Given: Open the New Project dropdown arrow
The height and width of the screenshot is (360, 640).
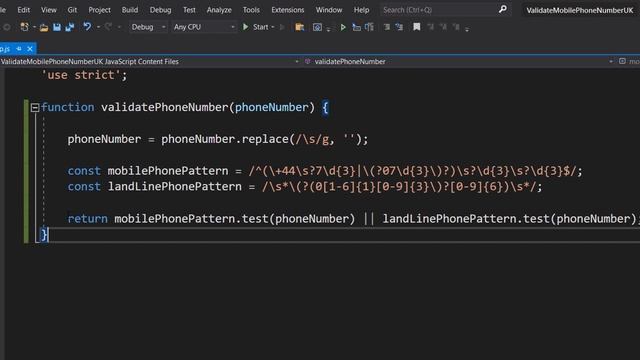Looking at the screenshot, I should (34, 27).
